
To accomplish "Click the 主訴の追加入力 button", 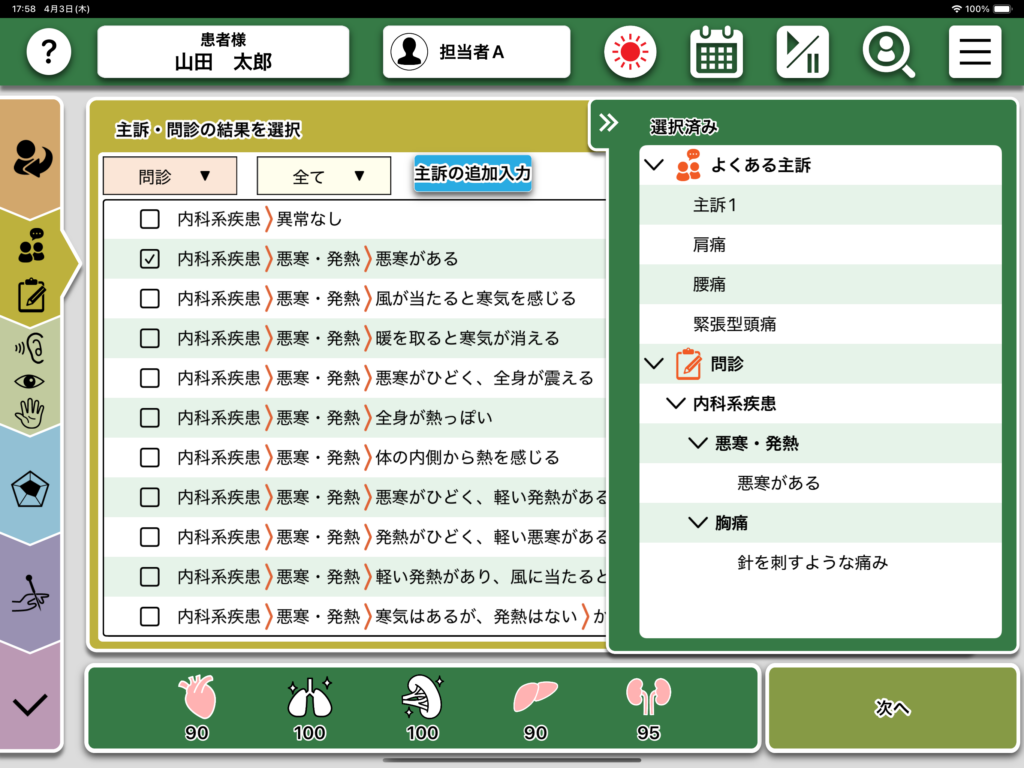I will click(472, 173).
